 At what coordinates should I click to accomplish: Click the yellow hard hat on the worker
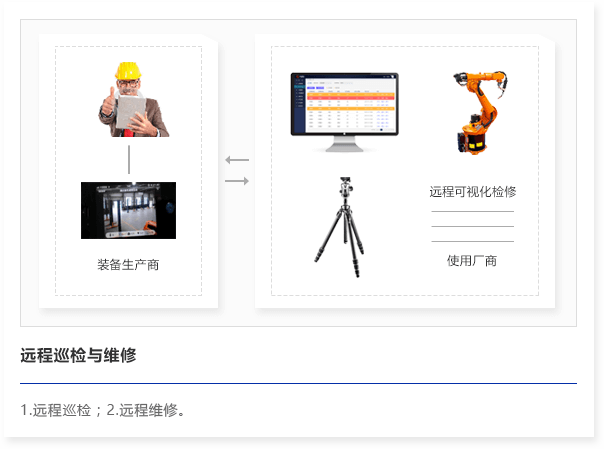(127, 71)
